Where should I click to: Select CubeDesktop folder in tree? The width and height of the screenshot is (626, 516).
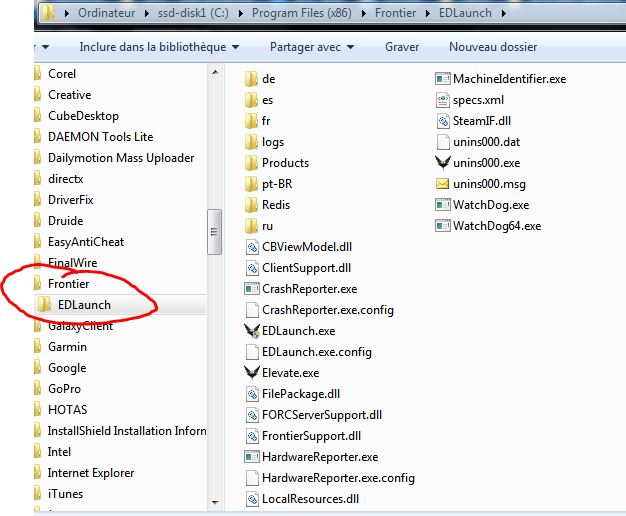(83, 116)
